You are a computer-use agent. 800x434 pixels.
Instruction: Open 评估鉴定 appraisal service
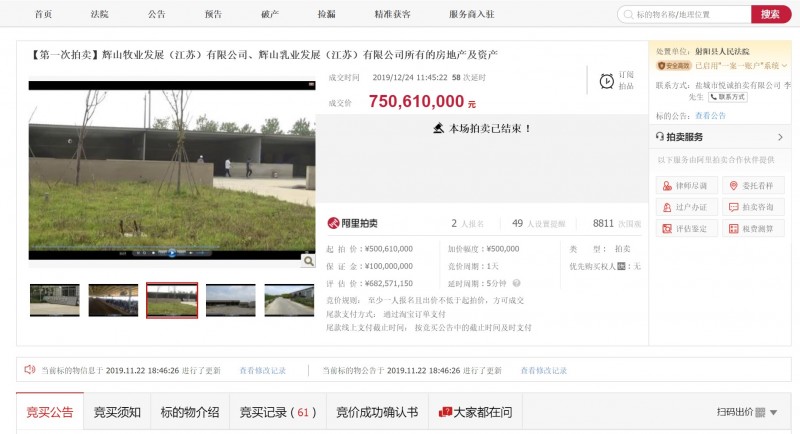[686, 228]
